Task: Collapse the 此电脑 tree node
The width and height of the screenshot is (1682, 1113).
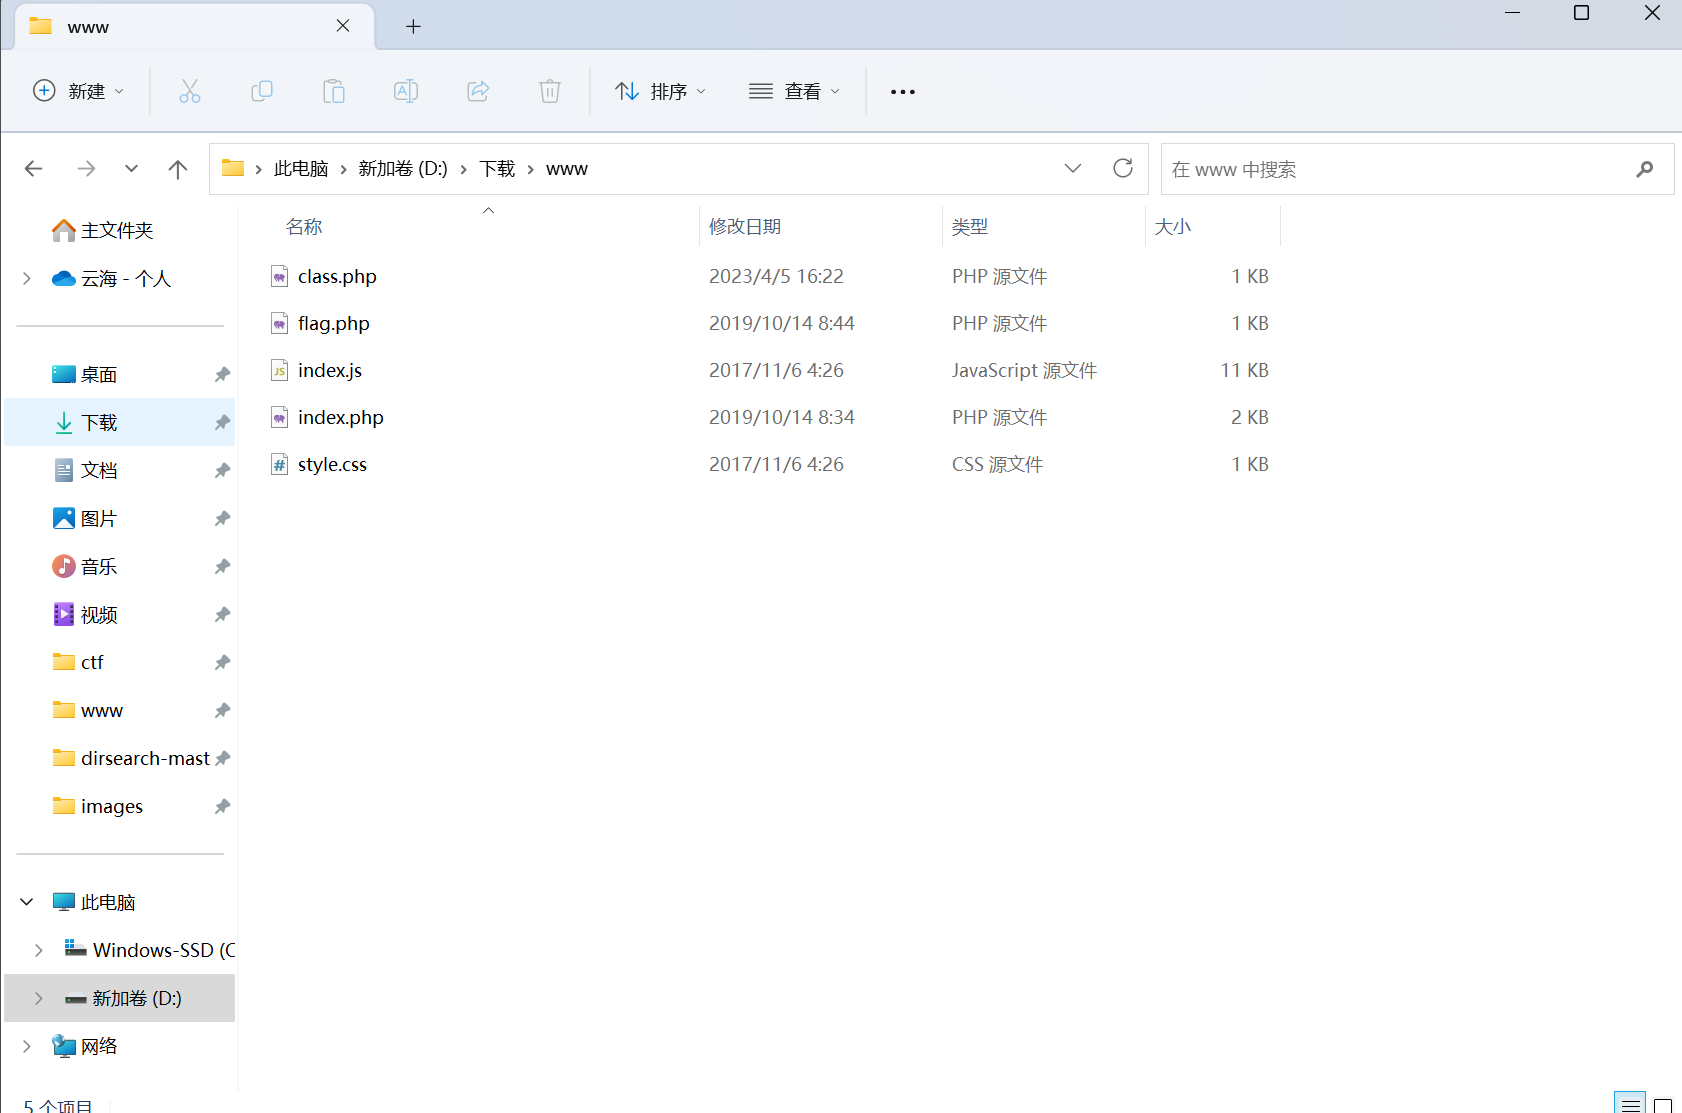Action: [x=27, y=902]
